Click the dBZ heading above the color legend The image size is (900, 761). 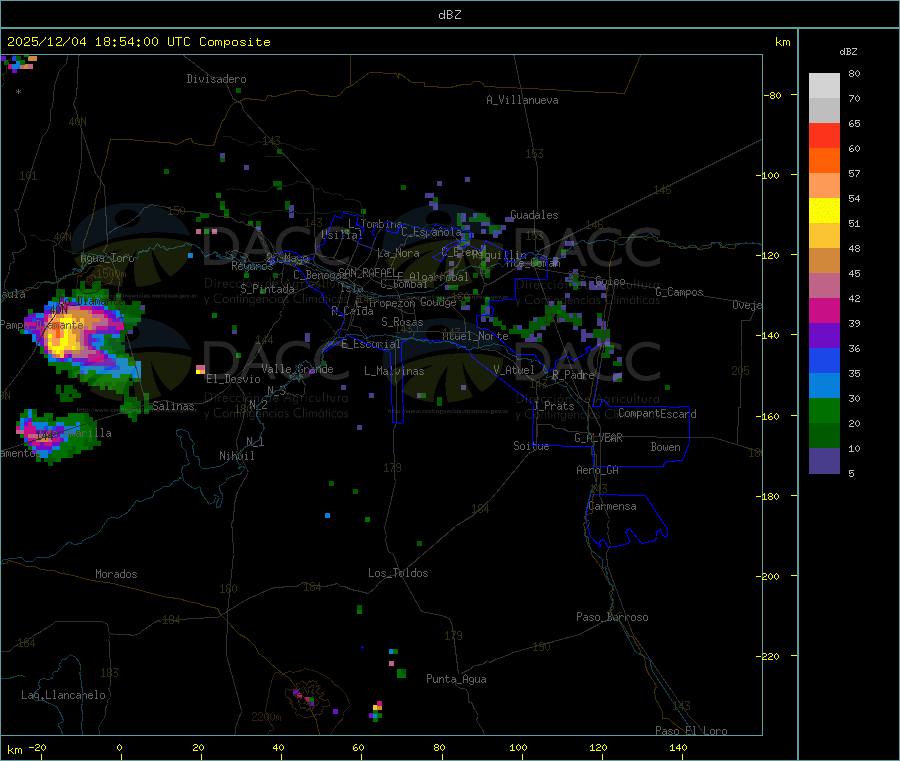click(x=848, y=52)
